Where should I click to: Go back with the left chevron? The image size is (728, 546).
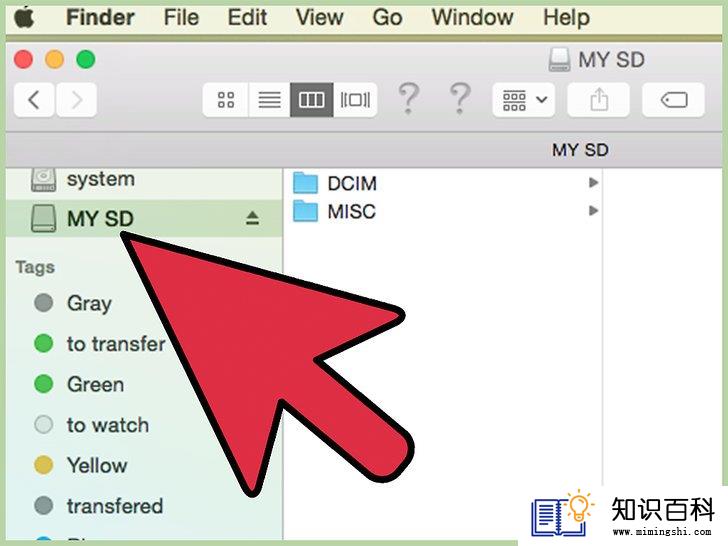coord(34,99)
